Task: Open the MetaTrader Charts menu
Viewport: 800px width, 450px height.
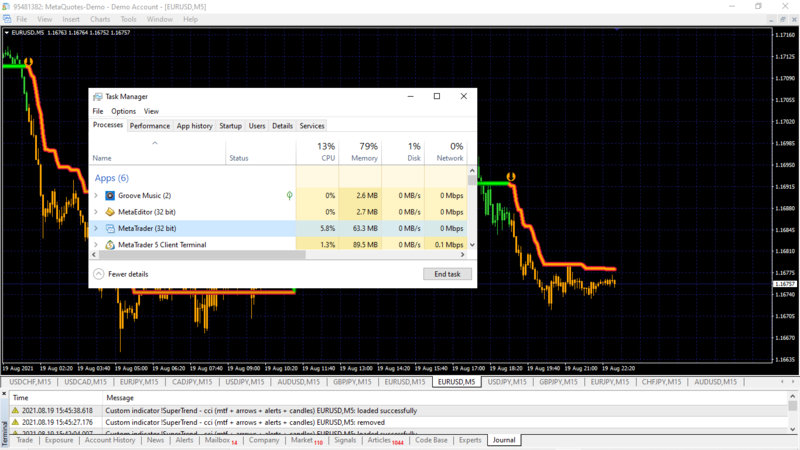Action: 100,19
